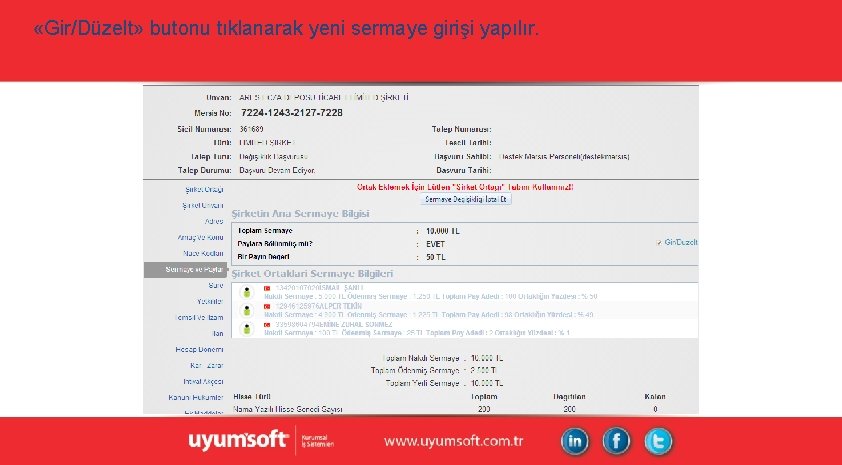
Task: Open the Süre sidebar tab
Action: point(216,286)
